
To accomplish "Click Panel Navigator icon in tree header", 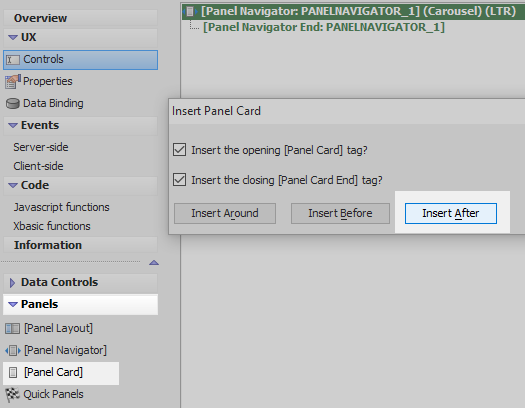I will [190, 11].
